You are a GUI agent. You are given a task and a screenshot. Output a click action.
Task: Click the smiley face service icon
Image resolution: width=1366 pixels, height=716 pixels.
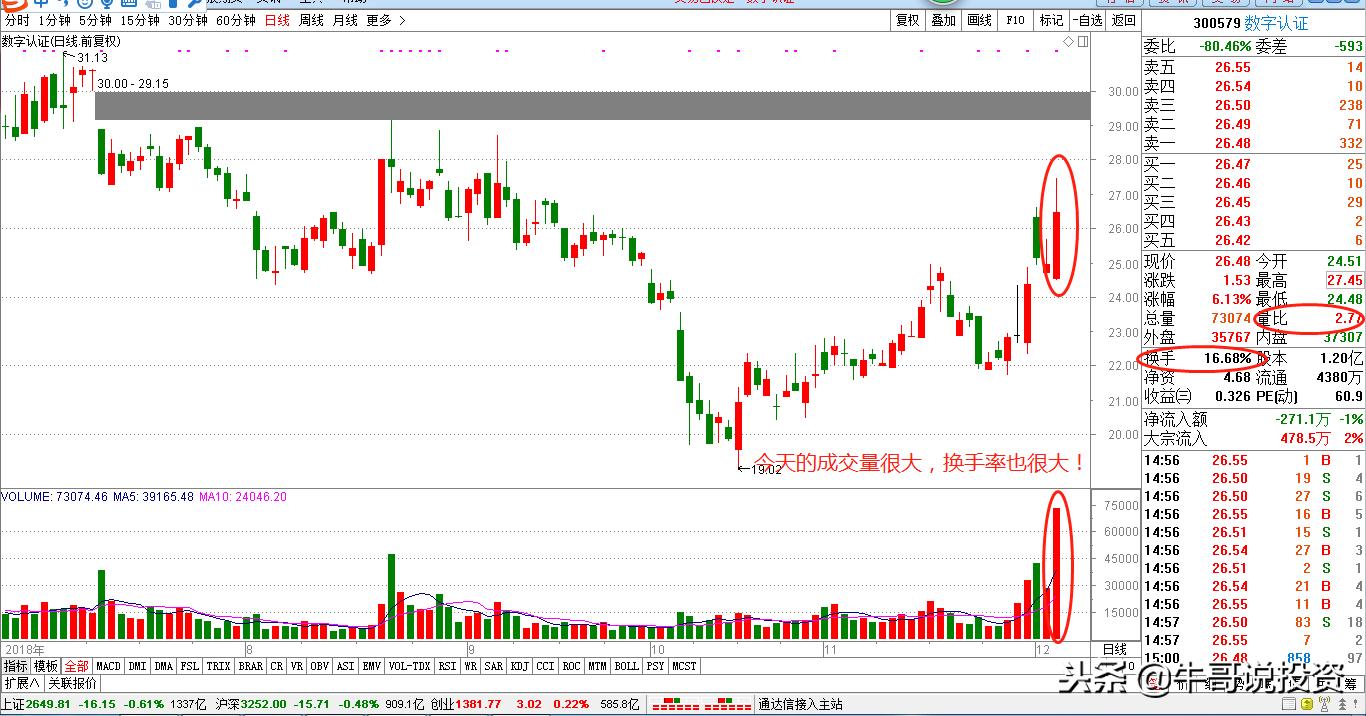pos(85,6)
